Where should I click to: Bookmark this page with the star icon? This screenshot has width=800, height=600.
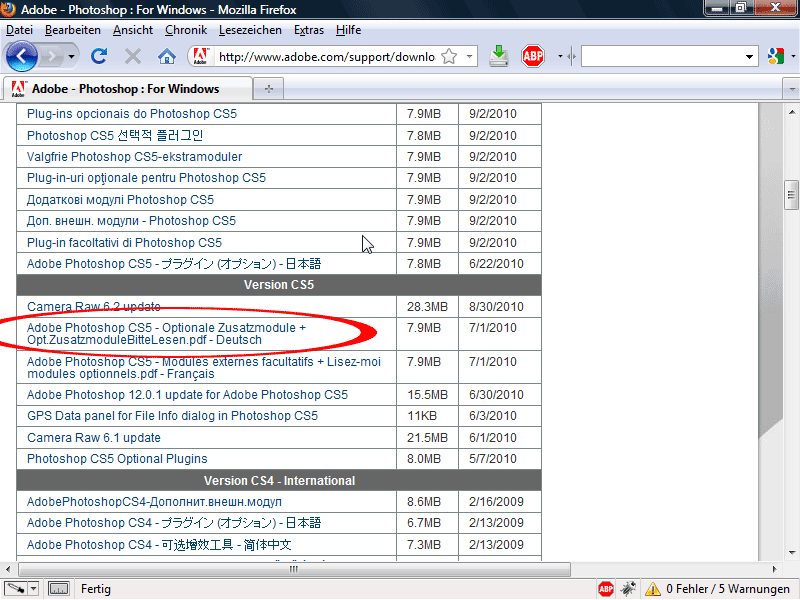449,56
